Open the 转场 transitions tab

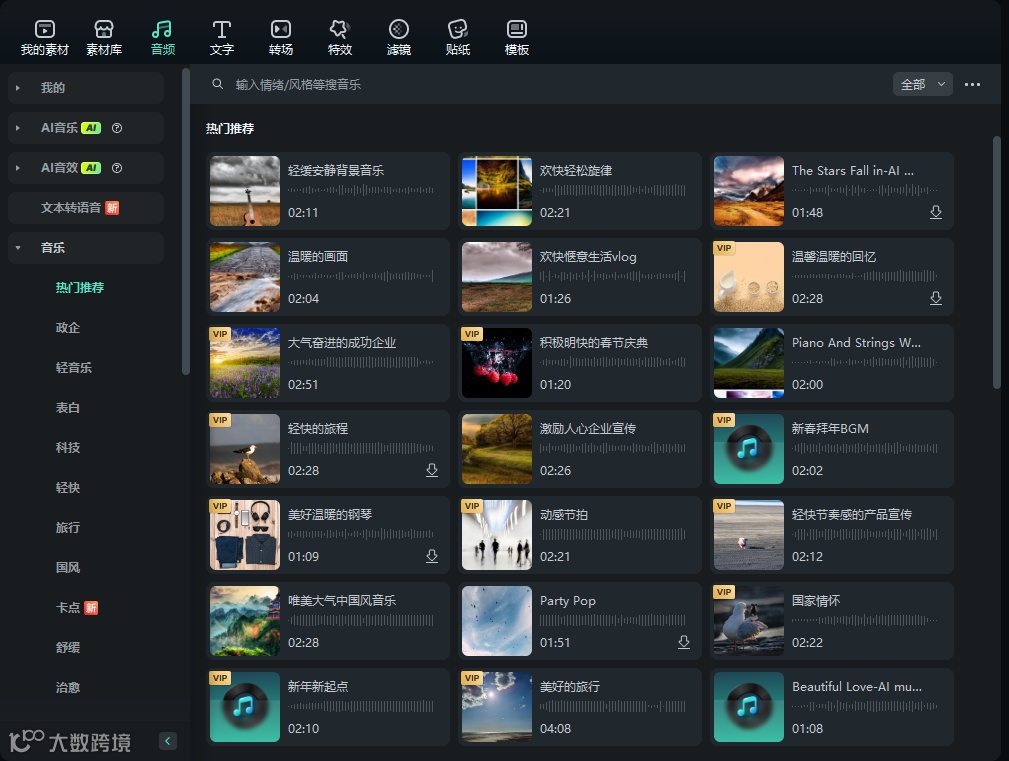[x=281, y=37]
